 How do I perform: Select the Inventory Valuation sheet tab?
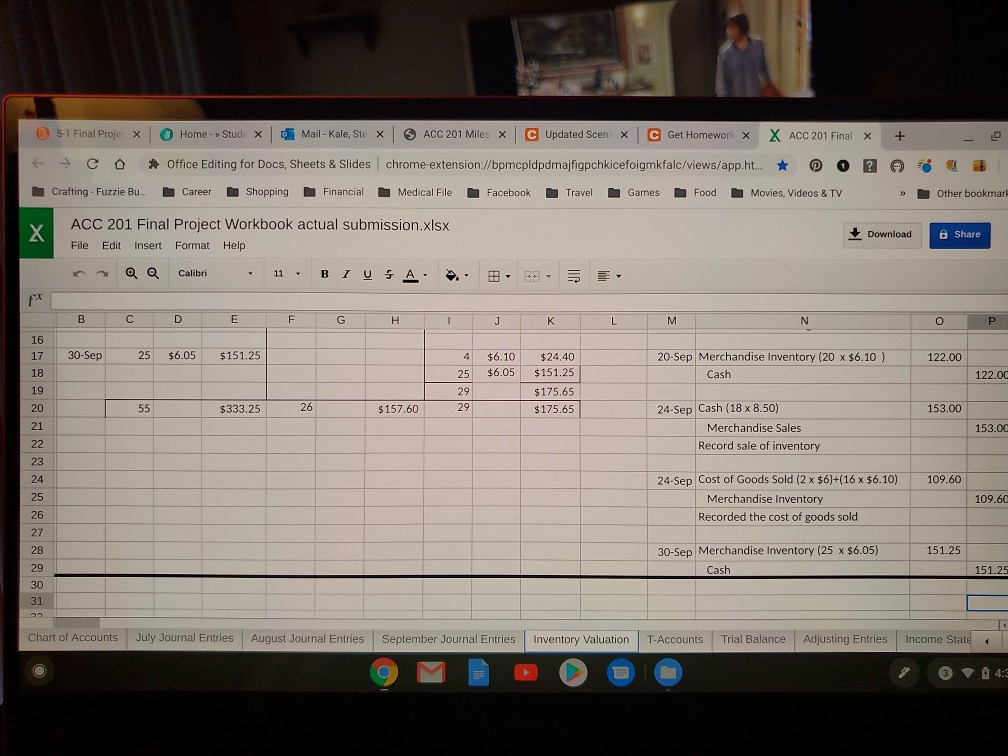[x=581, y=640]
